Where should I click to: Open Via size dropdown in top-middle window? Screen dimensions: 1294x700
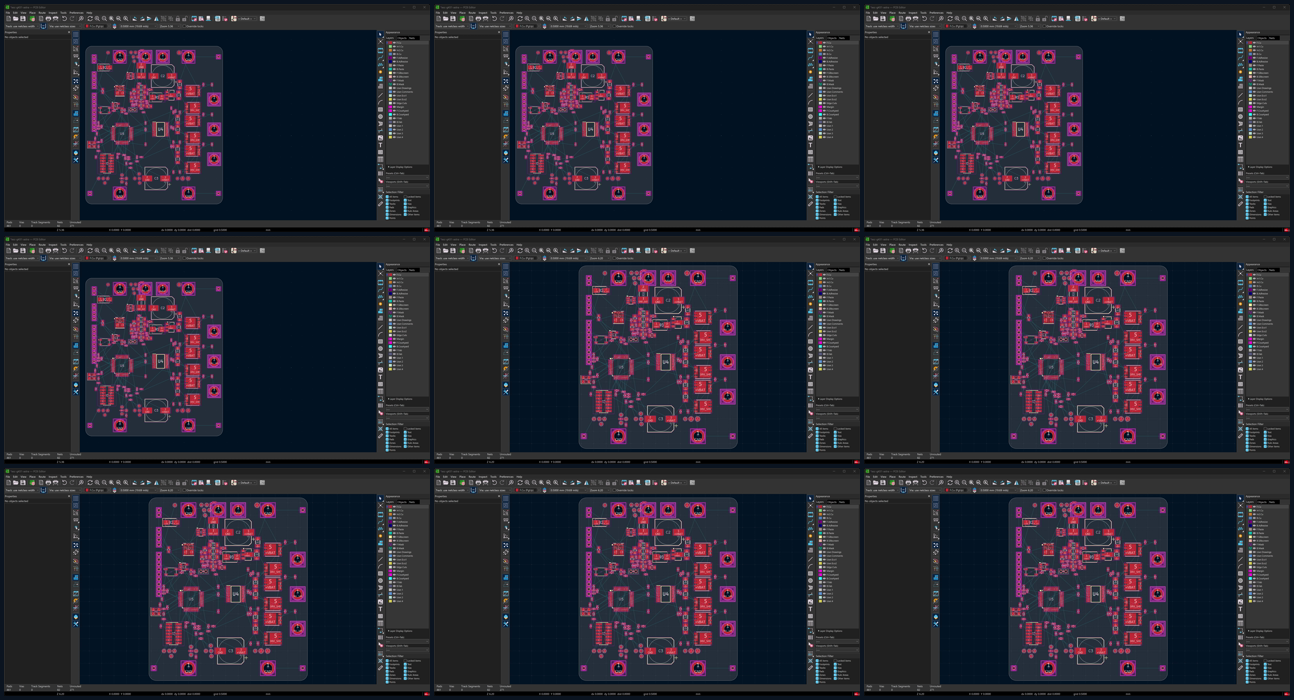[x=495, y=26]
